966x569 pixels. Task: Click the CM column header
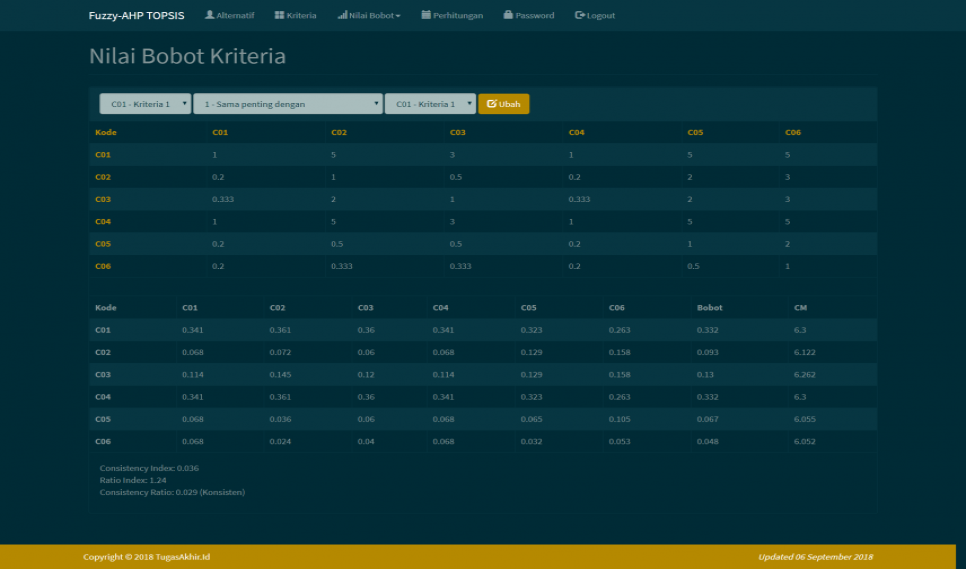[x=800, y=308]
